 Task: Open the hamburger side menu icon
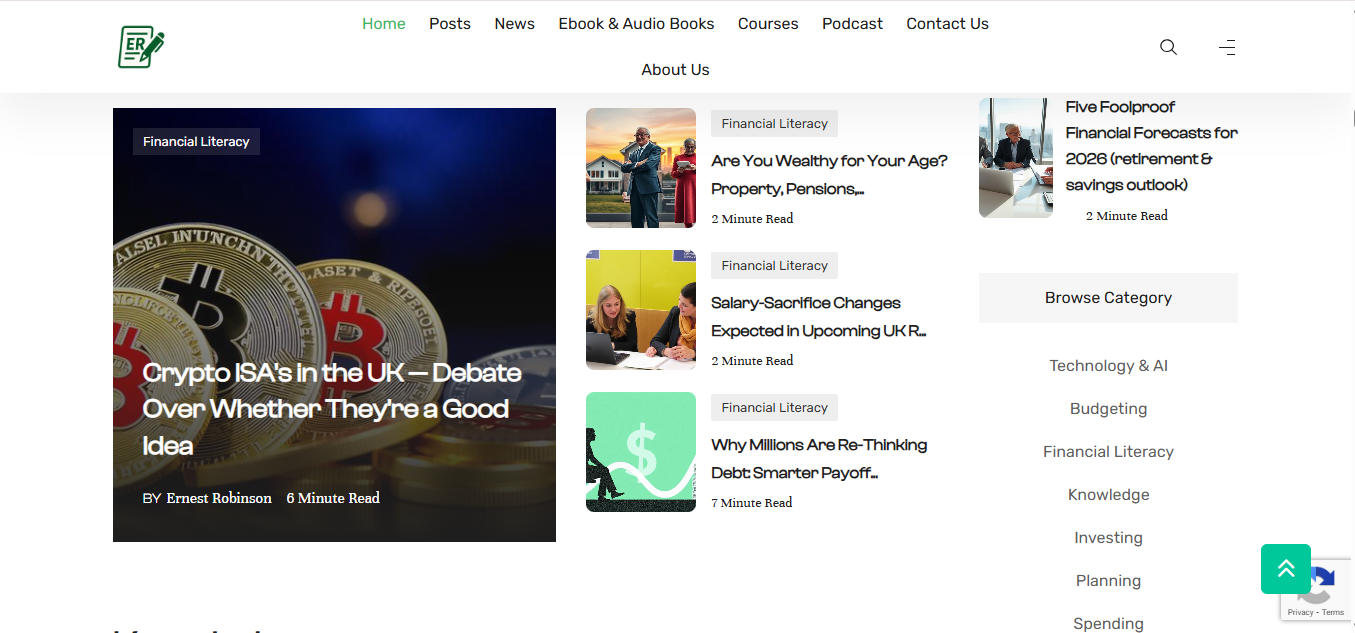pos(1227,47)
